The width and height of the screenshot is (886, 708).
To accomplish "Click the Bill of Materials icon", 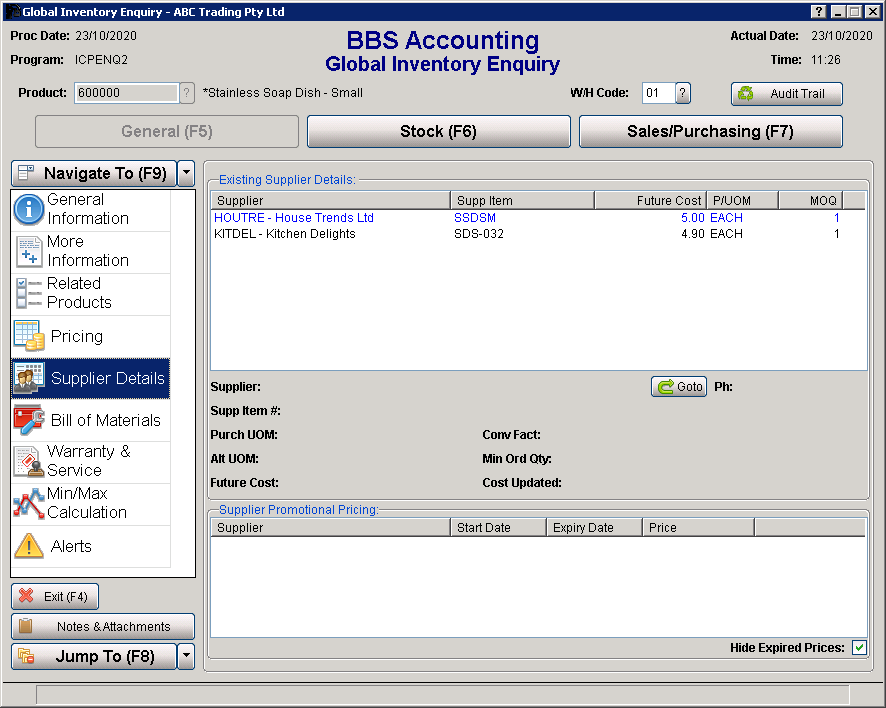I will pos(30,420).
